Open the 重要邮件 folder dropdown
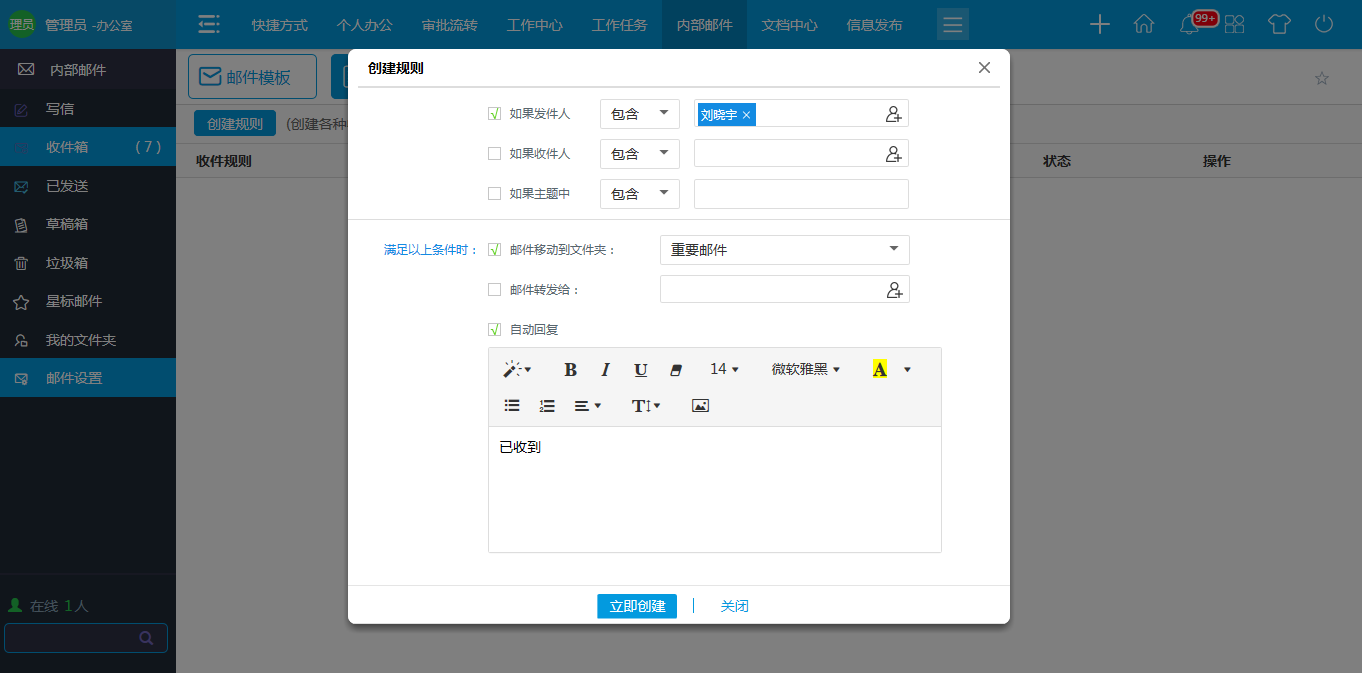Image resolution: width=1362 pixels, height=673 pixels. (x=784, y=249)
